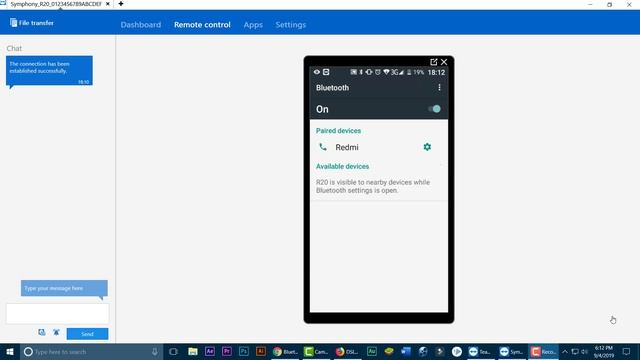Click the Bluetooth screen title
Viewport: 640px width, 360px height.
pyautogui.click(x=332, y=88)
